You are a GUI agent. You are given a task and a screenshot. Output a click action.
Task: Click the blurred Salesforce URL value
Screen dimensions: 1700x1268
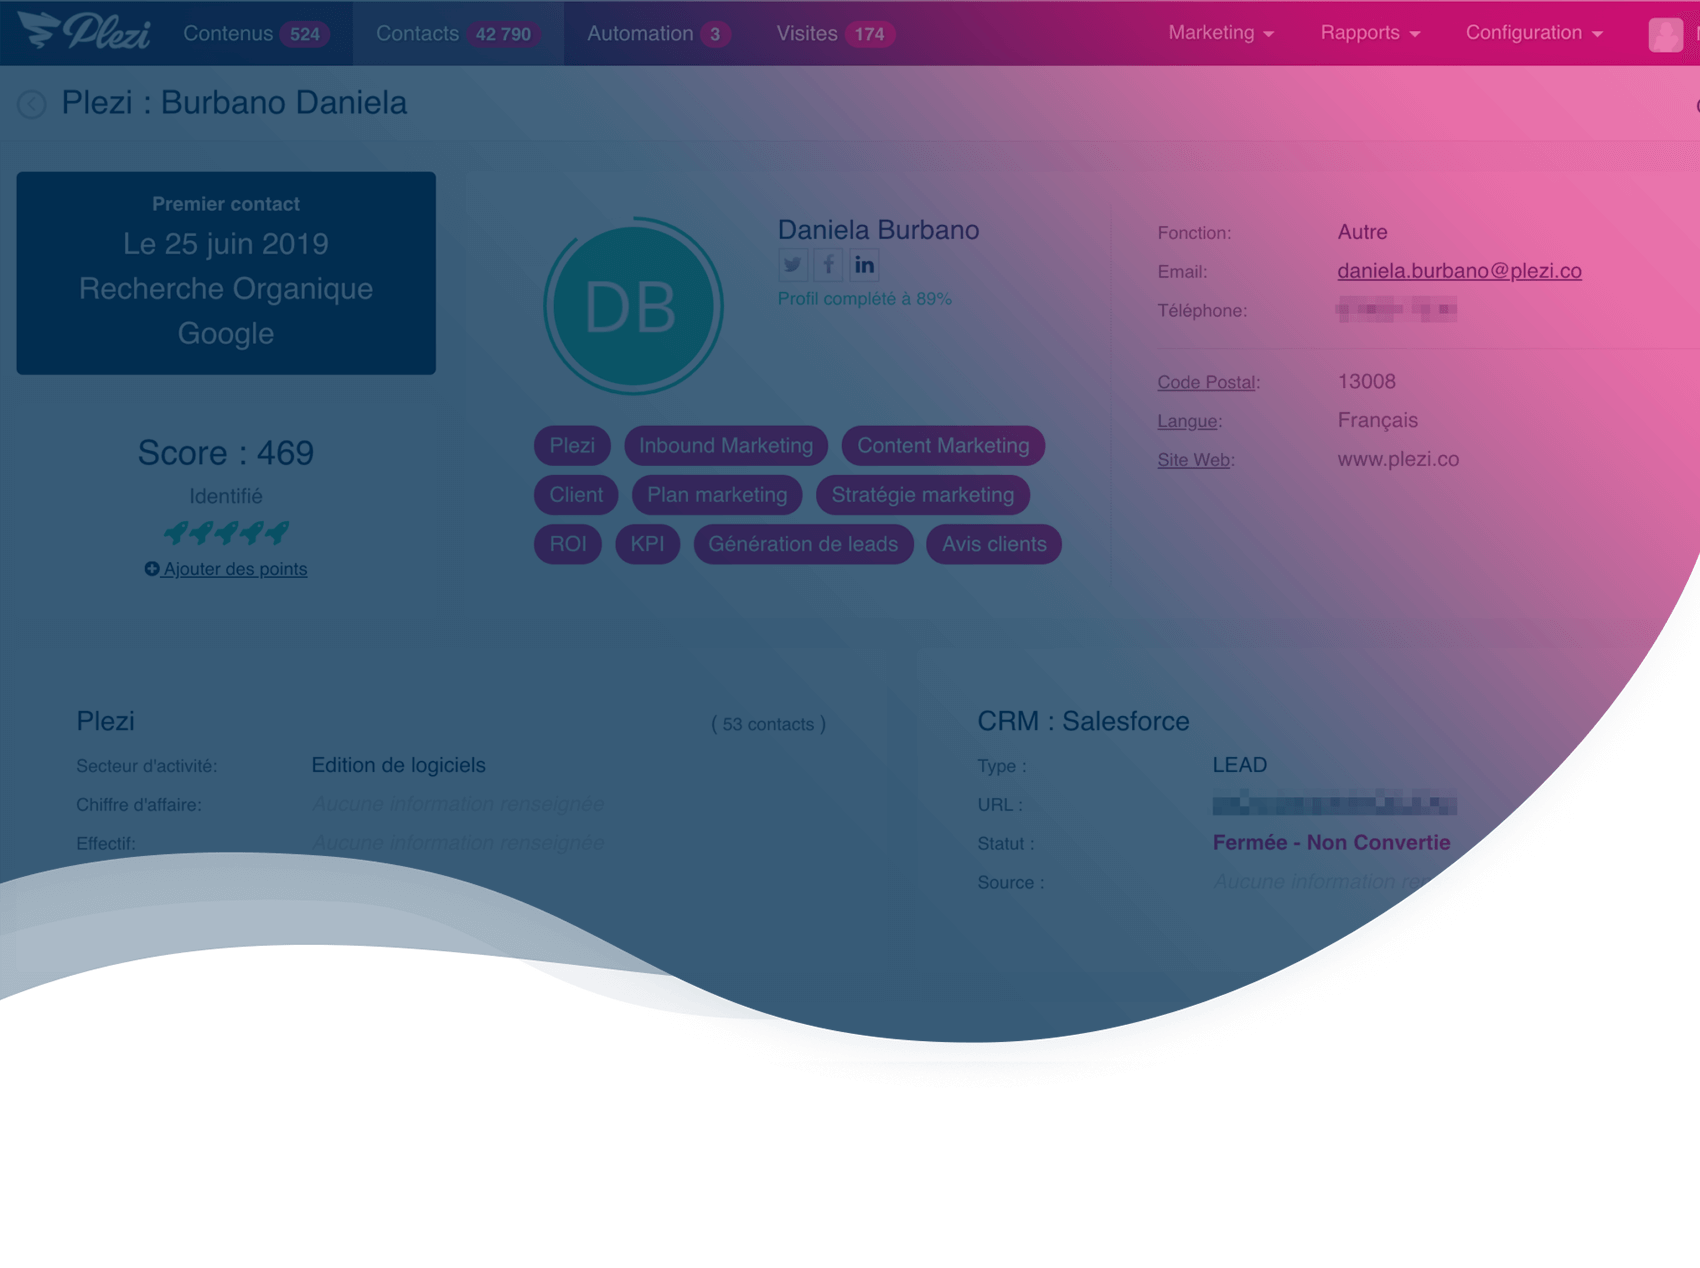[1334, 803]
